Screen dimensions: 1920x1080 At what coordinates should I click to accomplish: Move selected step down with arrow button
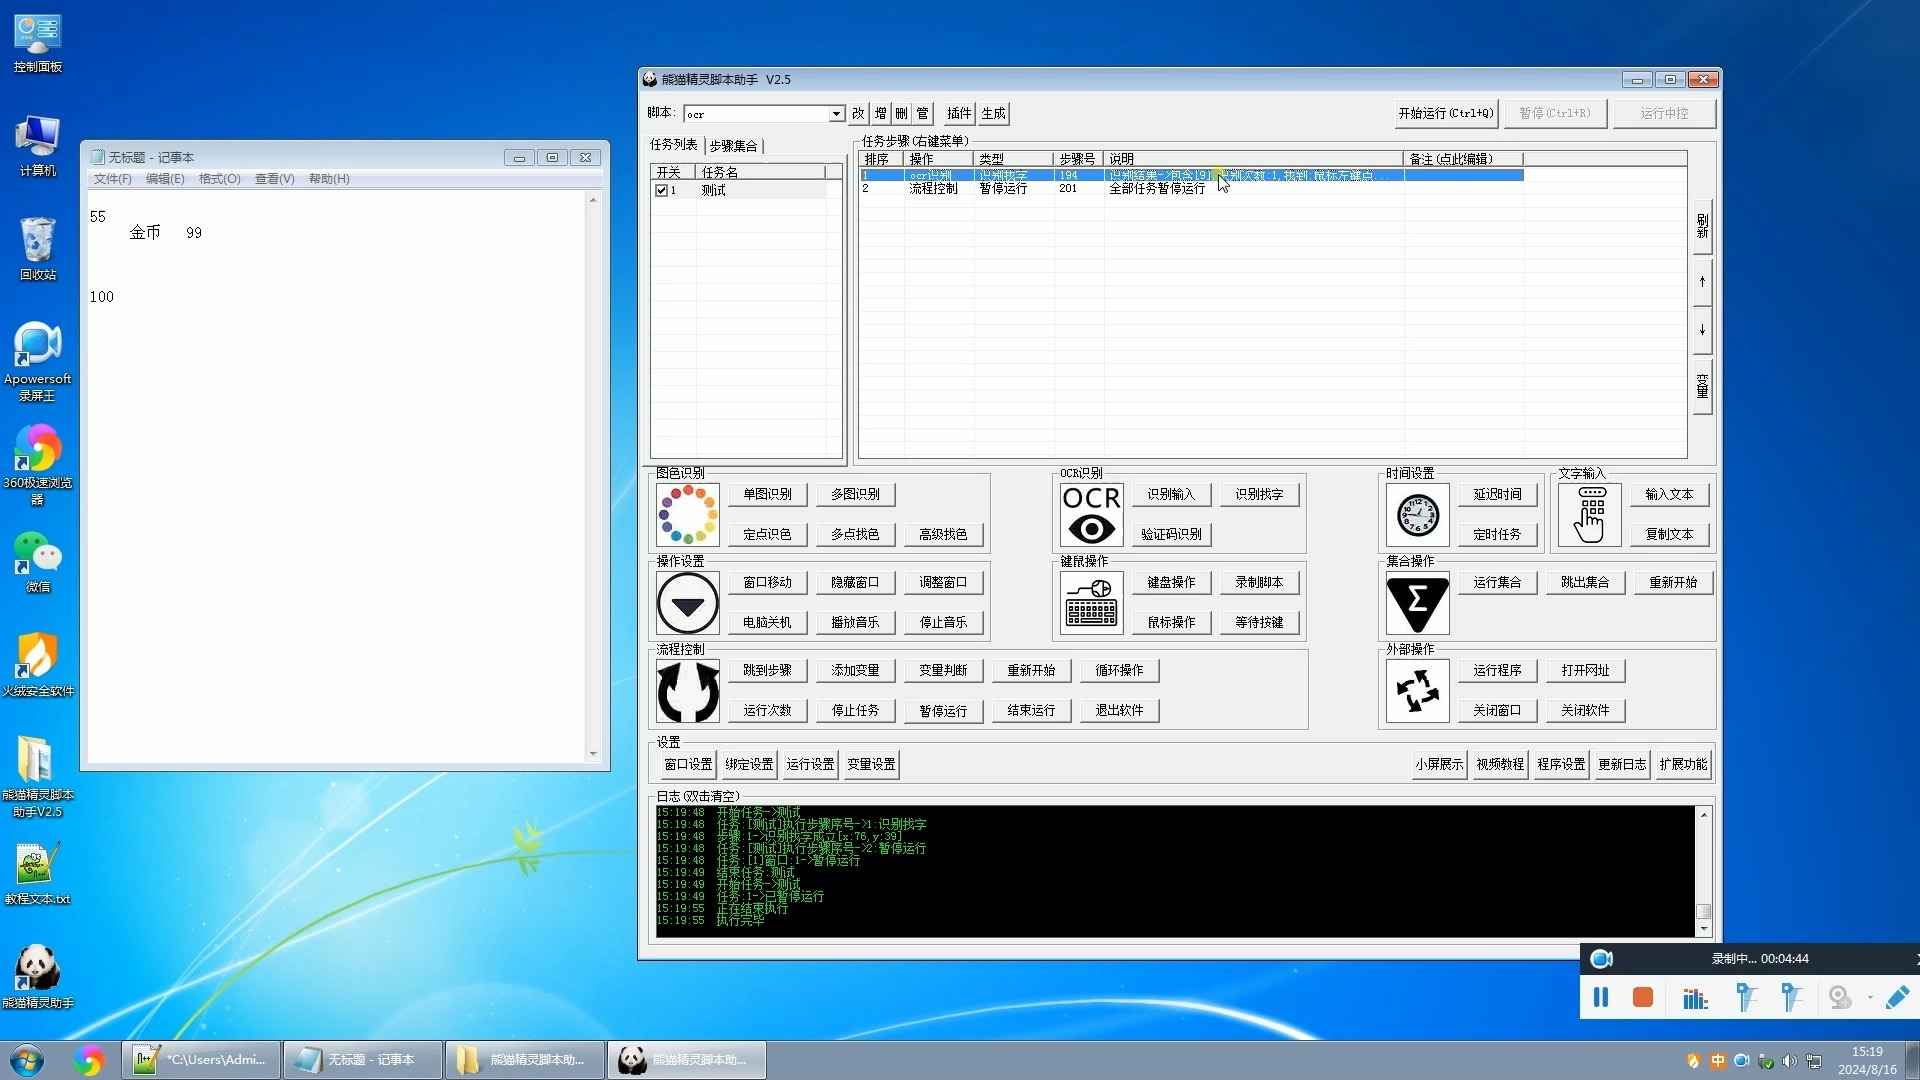(x=1702, y=330)
